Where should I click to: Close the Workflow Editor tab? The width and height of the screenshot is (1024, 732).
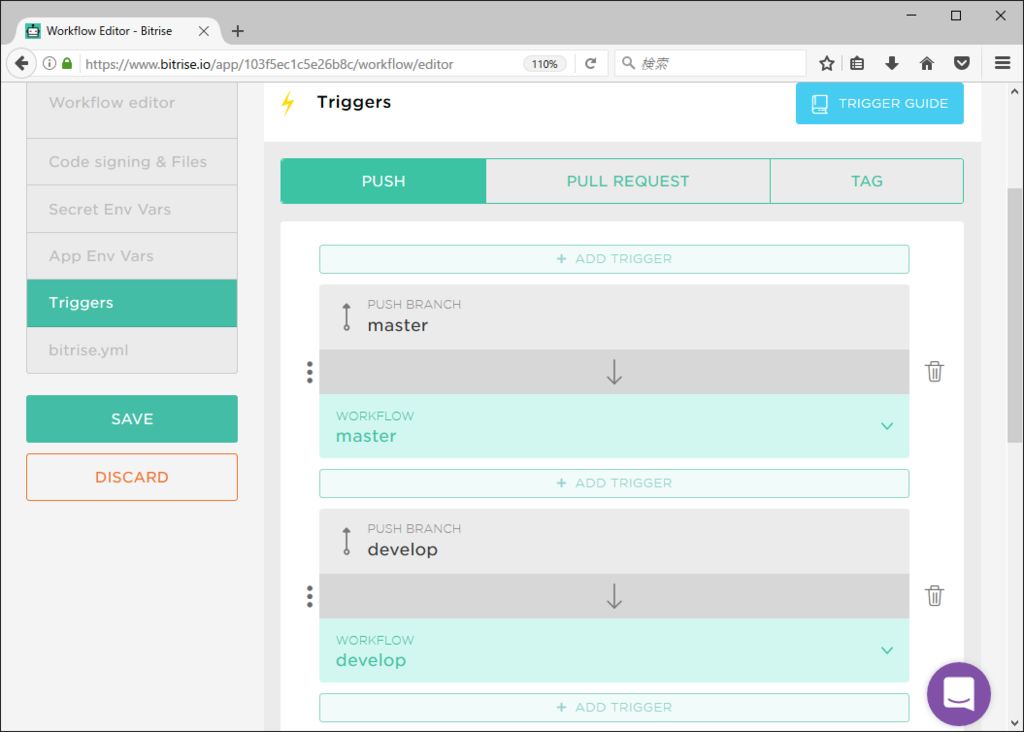tap(204, 31)
